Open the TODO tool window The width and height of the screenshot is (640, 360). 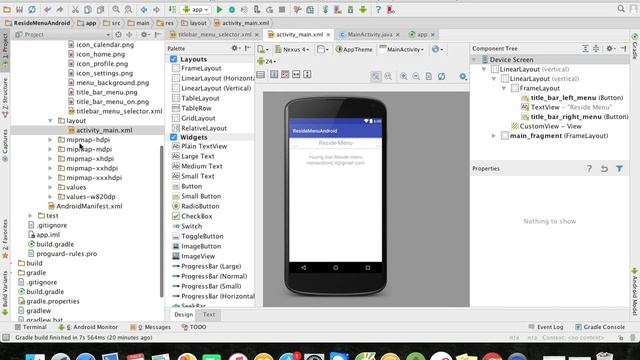(194, 327)
